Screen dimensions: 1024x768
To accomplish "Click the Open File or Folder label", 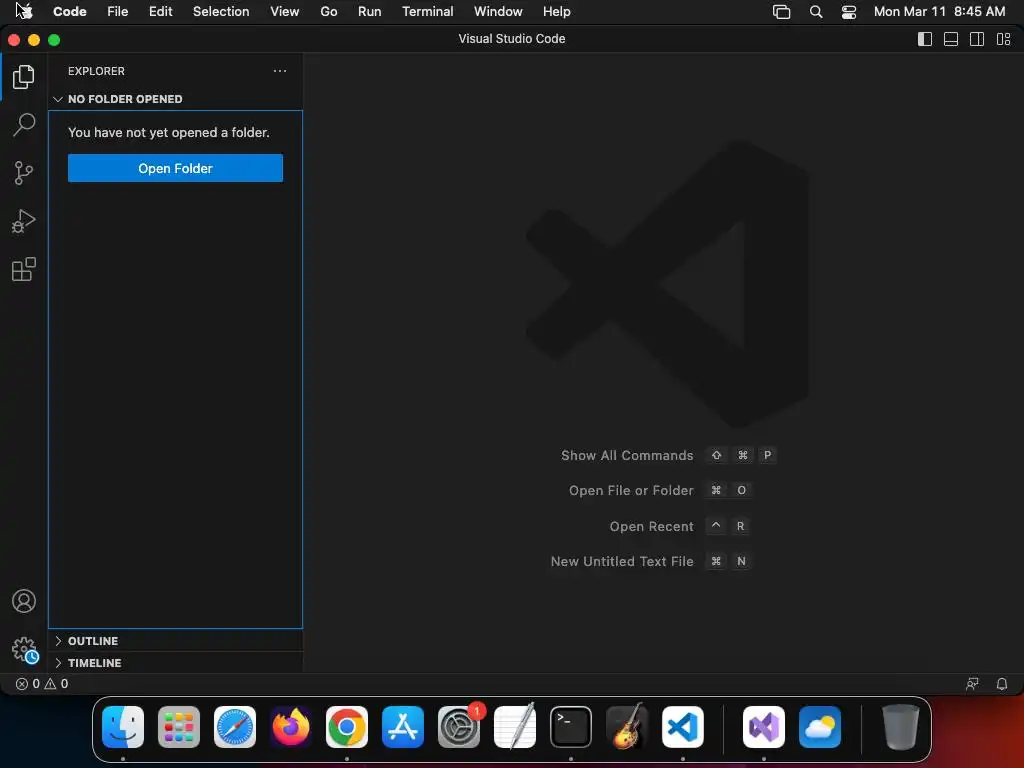I will [631, 490].
